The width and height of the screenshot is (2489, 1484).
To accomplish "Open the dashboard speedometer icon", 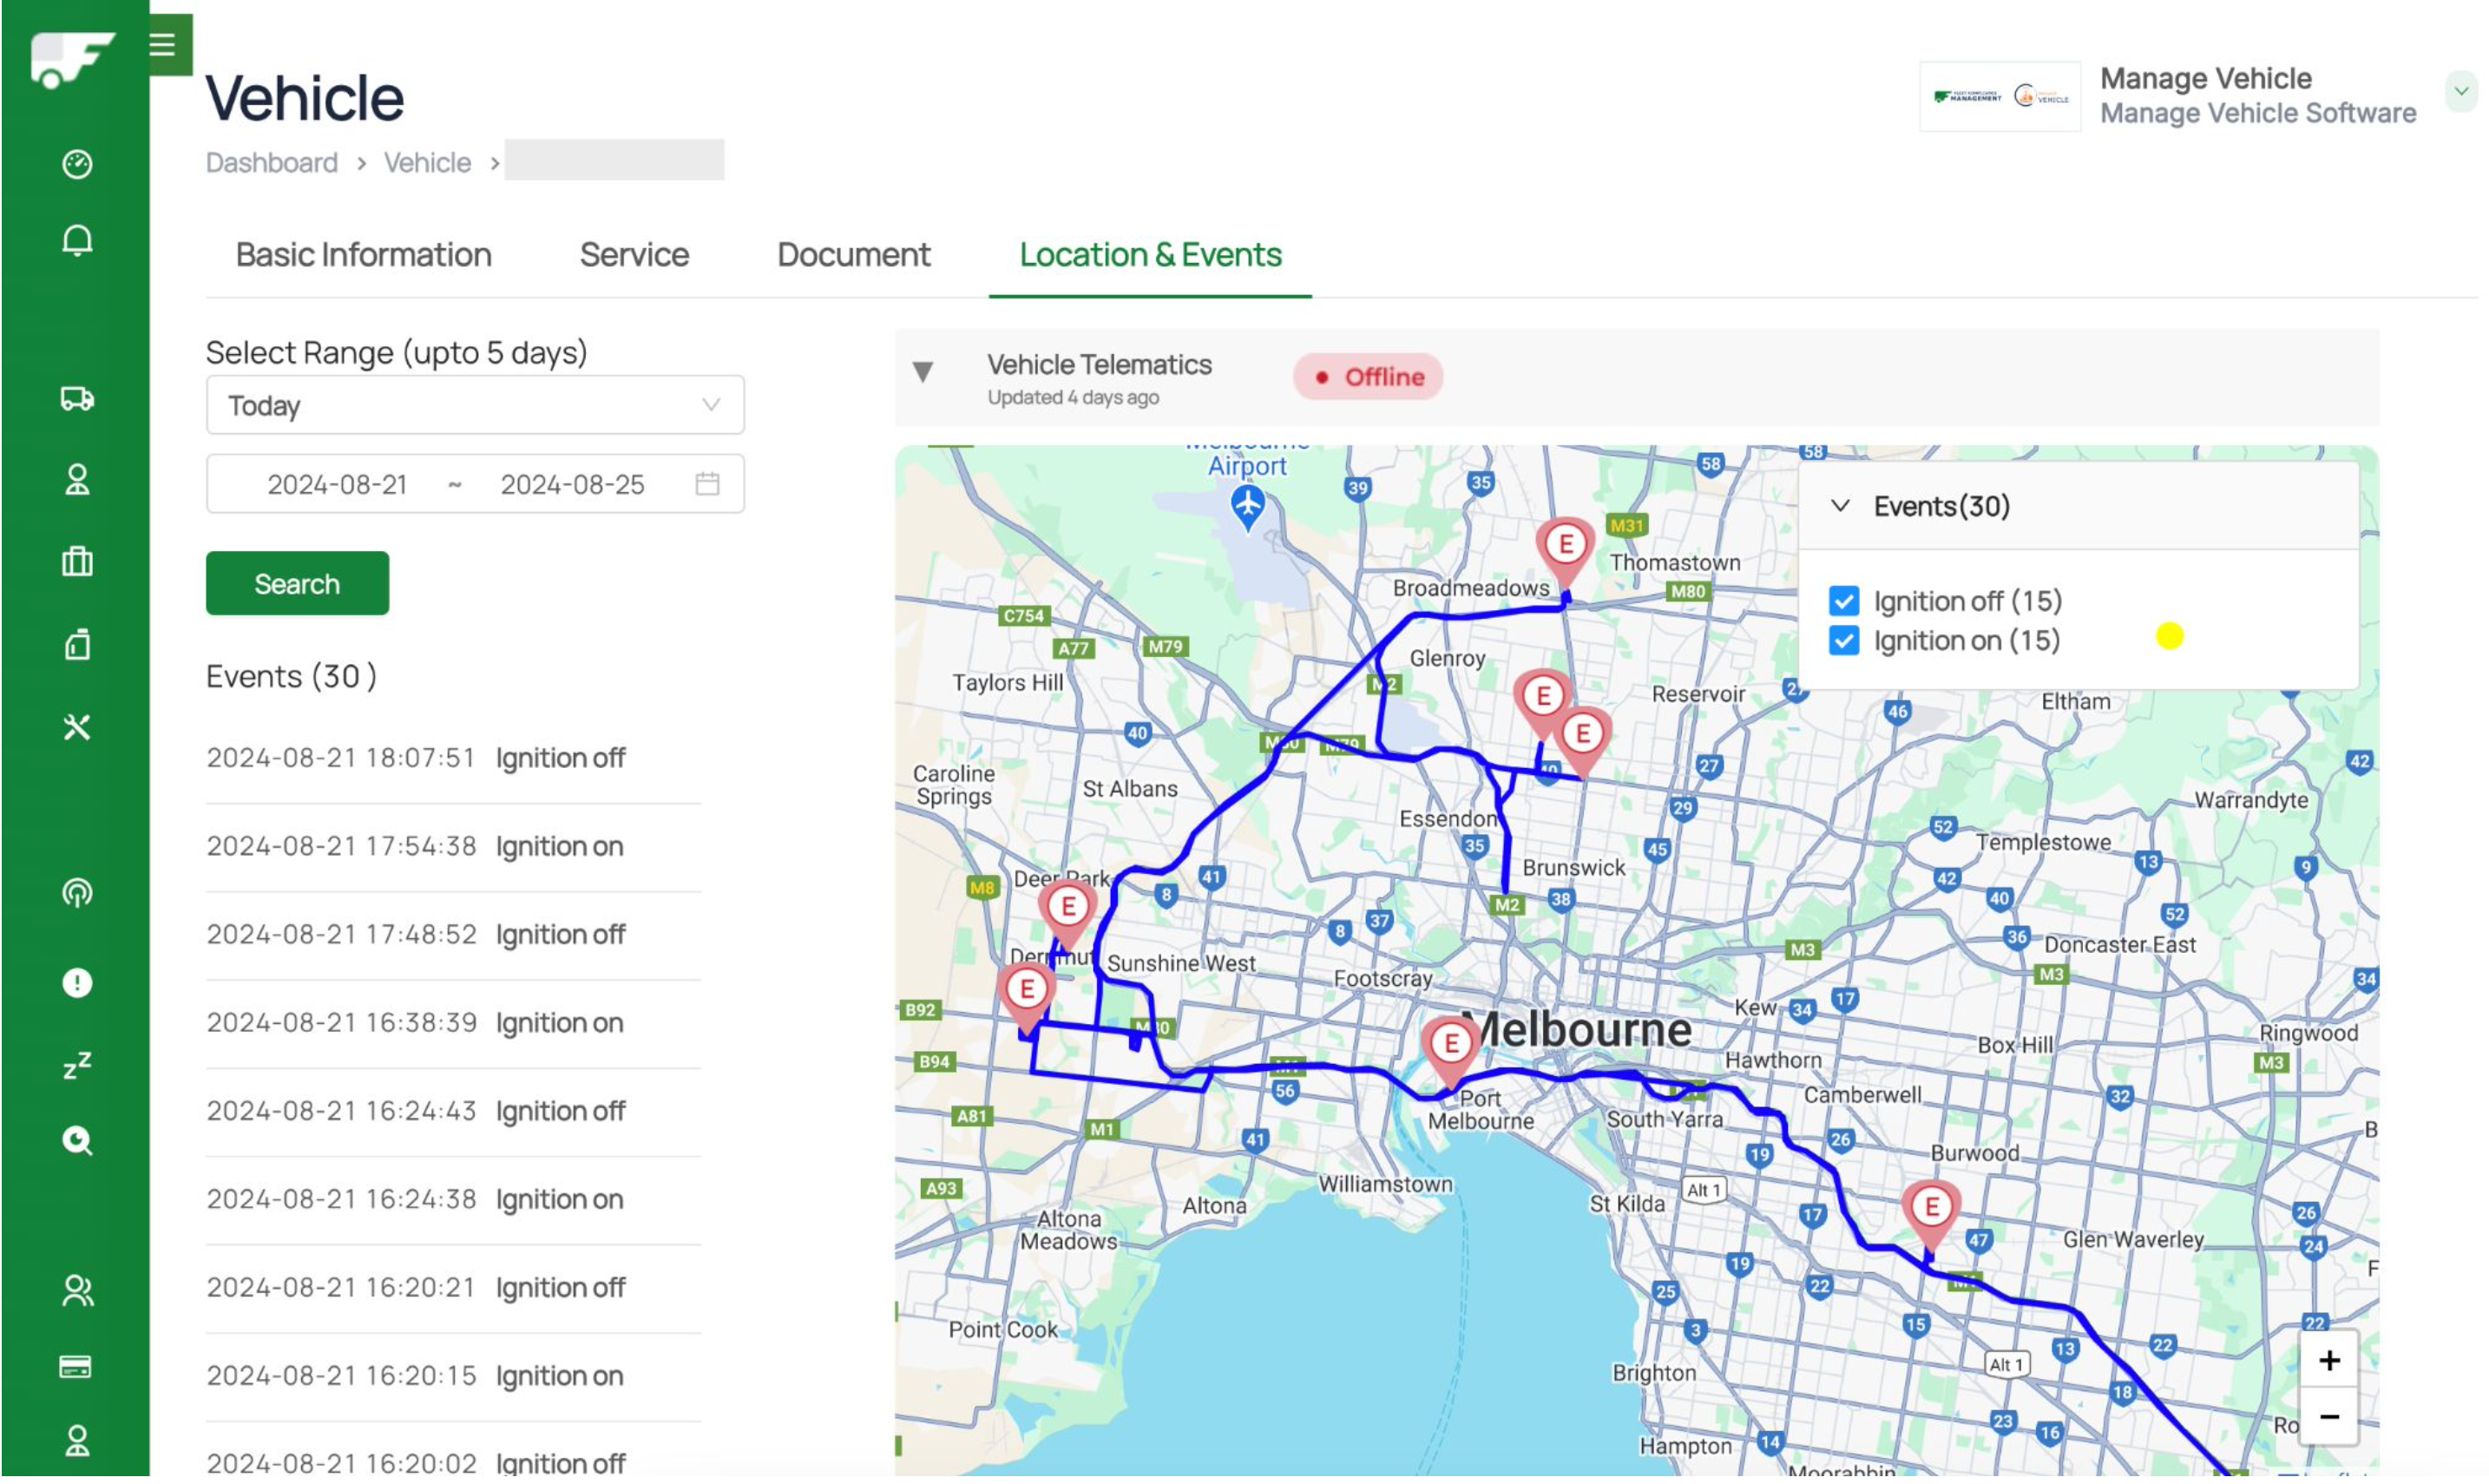I will pos(77,164).
